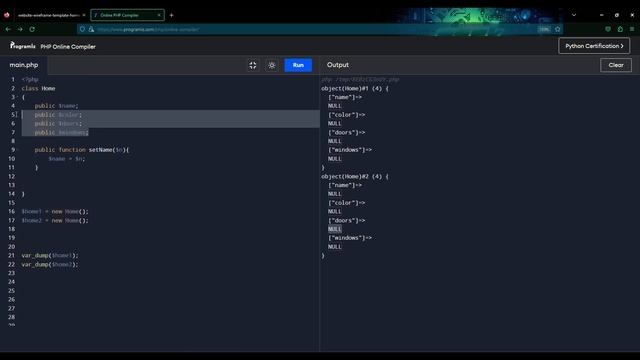Toggle the editor light/dark theme

(272, 65)
